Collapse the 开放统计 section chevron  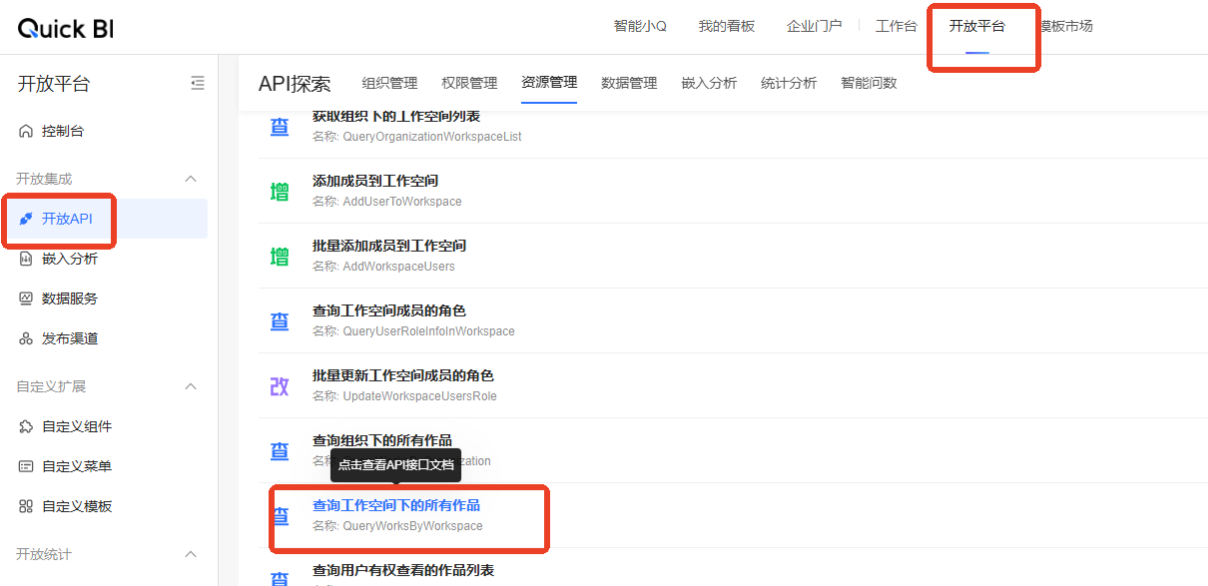[x=191, y=554]
